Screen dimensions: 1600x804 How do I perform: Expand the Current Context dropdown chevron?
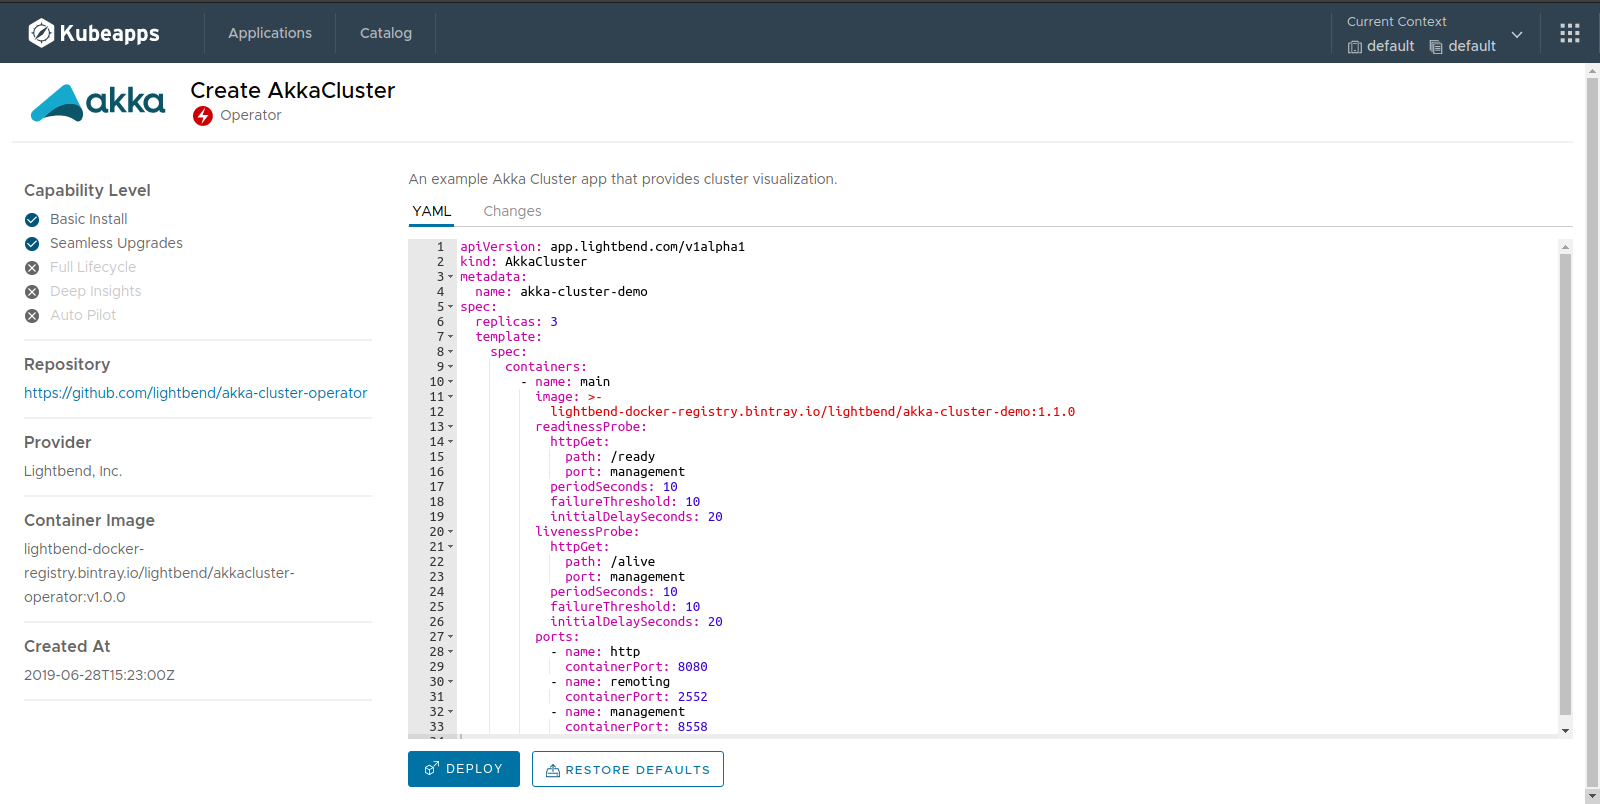coord(1517,35)
